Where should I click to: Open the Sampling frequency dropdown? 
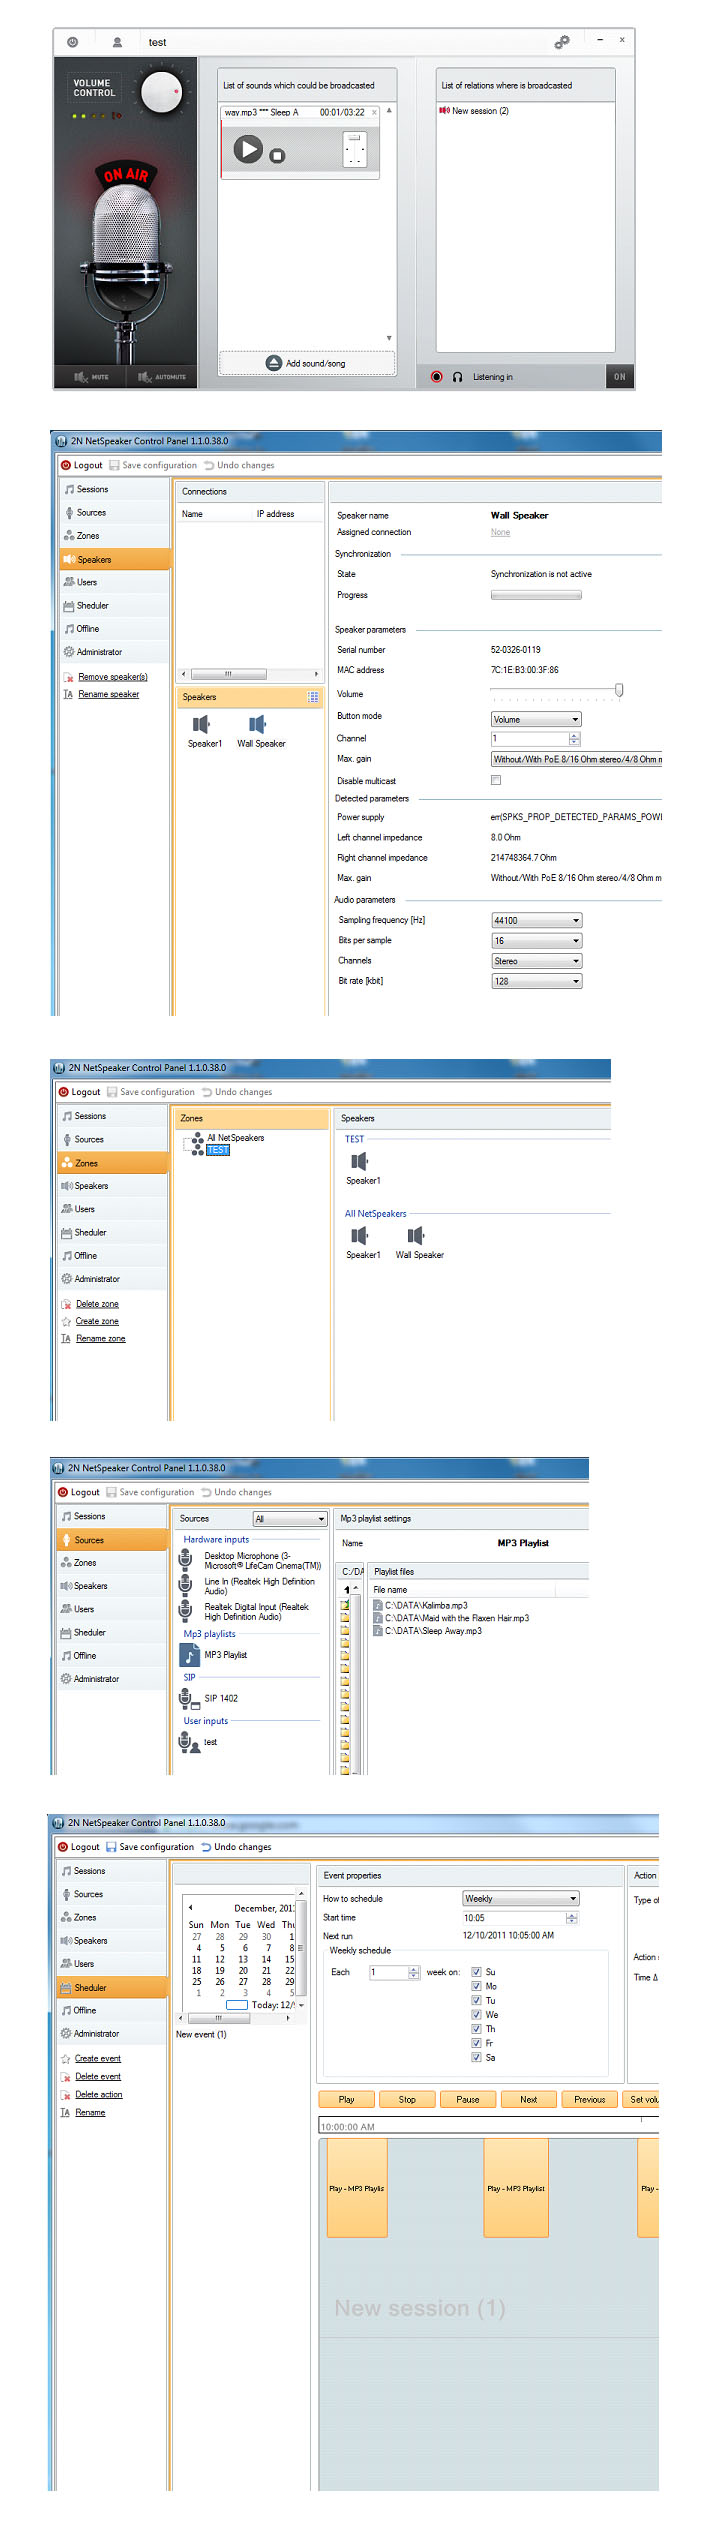tap(536, 920)
